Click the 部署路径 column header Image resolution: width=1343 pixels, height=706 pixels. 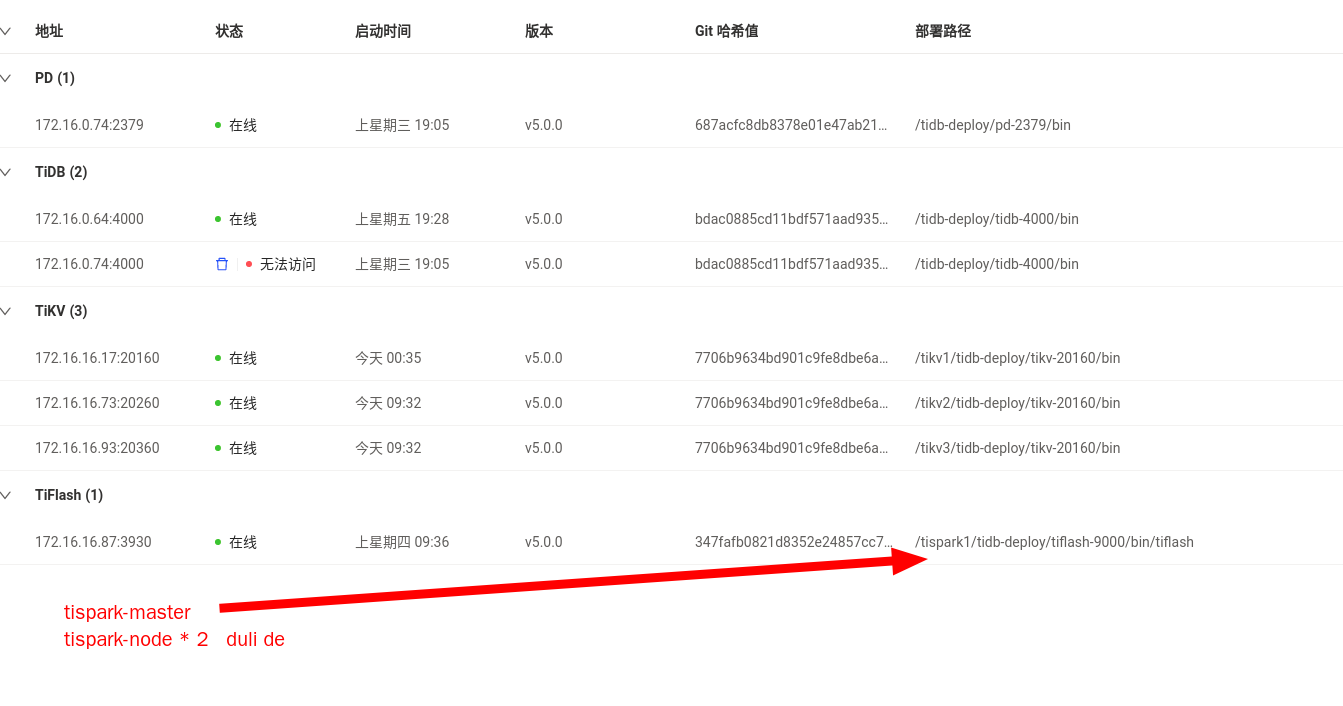click(943, 31)
